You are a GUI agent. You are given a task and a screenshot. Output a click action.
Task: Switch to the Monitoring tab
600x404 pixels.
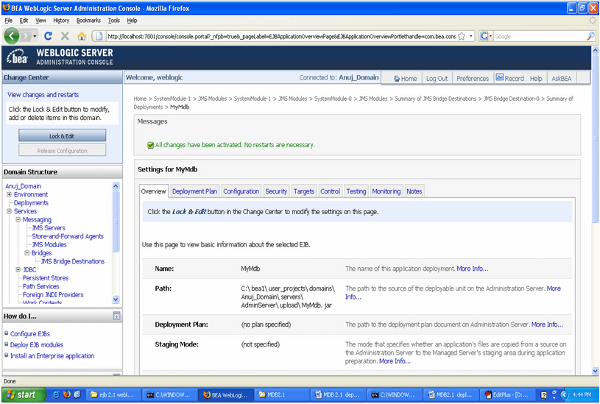(386, 191)
